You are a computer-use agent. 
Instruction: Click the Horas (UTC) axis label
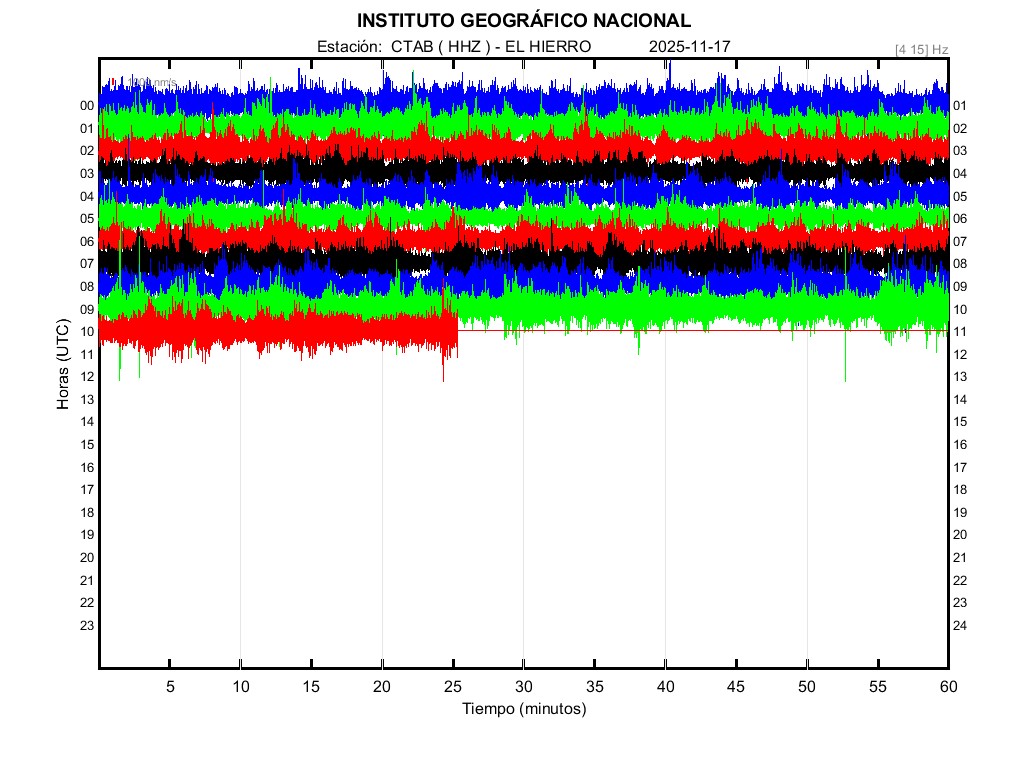point(62,366)
